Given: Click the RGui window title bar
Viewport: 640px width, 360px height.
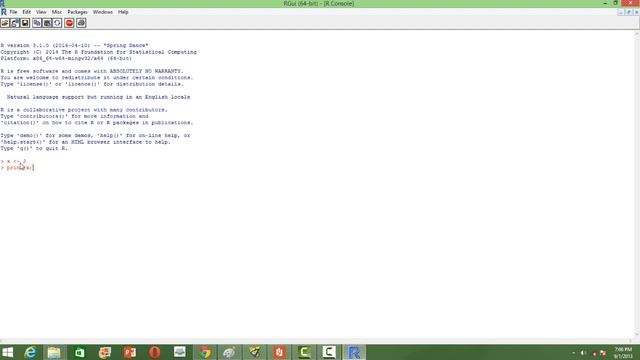Looking at the screenshot, I should (x=319, y=4).
